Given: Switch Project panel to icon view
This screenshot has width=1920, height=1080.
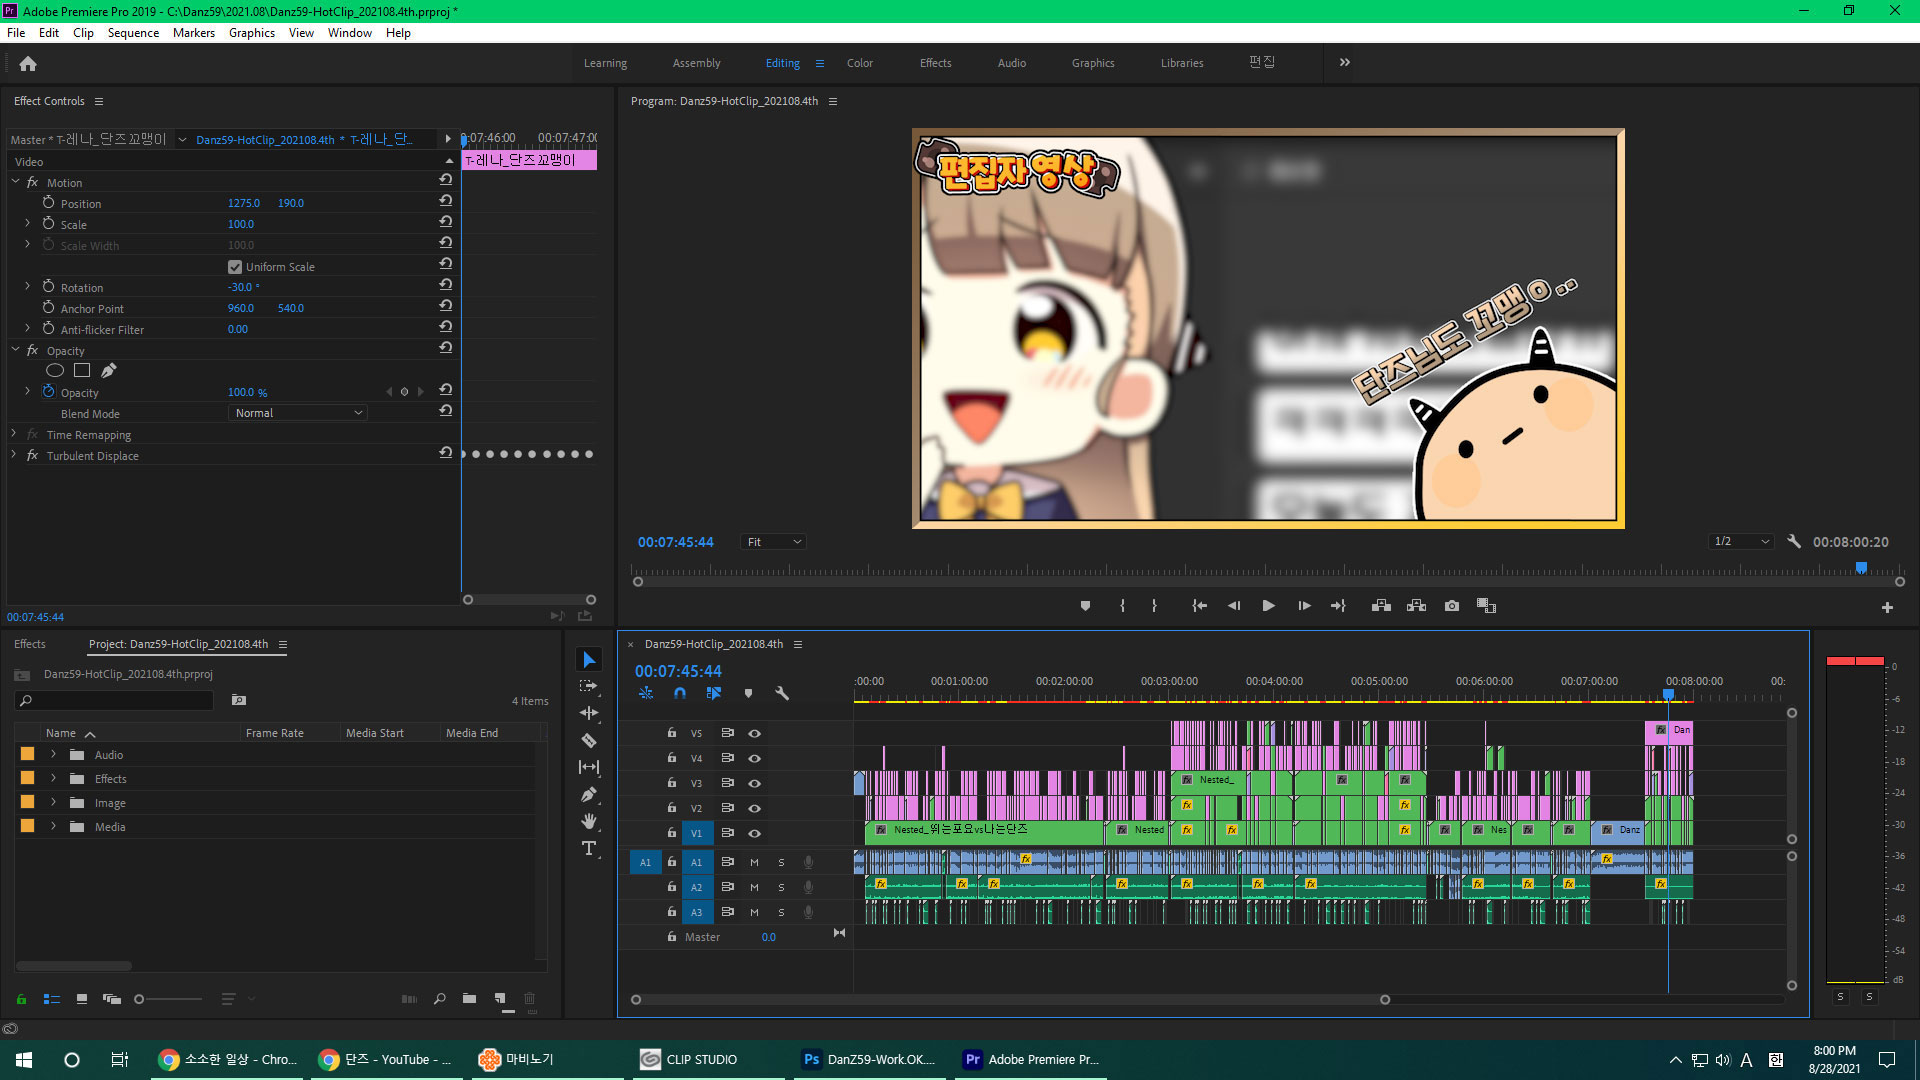Looking at the screenshot, I should [82, 998].
